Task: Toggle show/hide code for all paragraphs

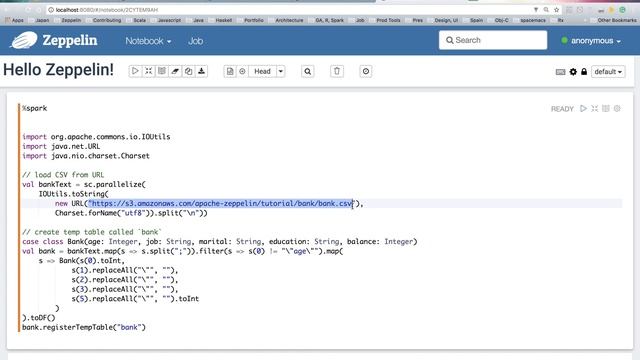Action: 149,71
